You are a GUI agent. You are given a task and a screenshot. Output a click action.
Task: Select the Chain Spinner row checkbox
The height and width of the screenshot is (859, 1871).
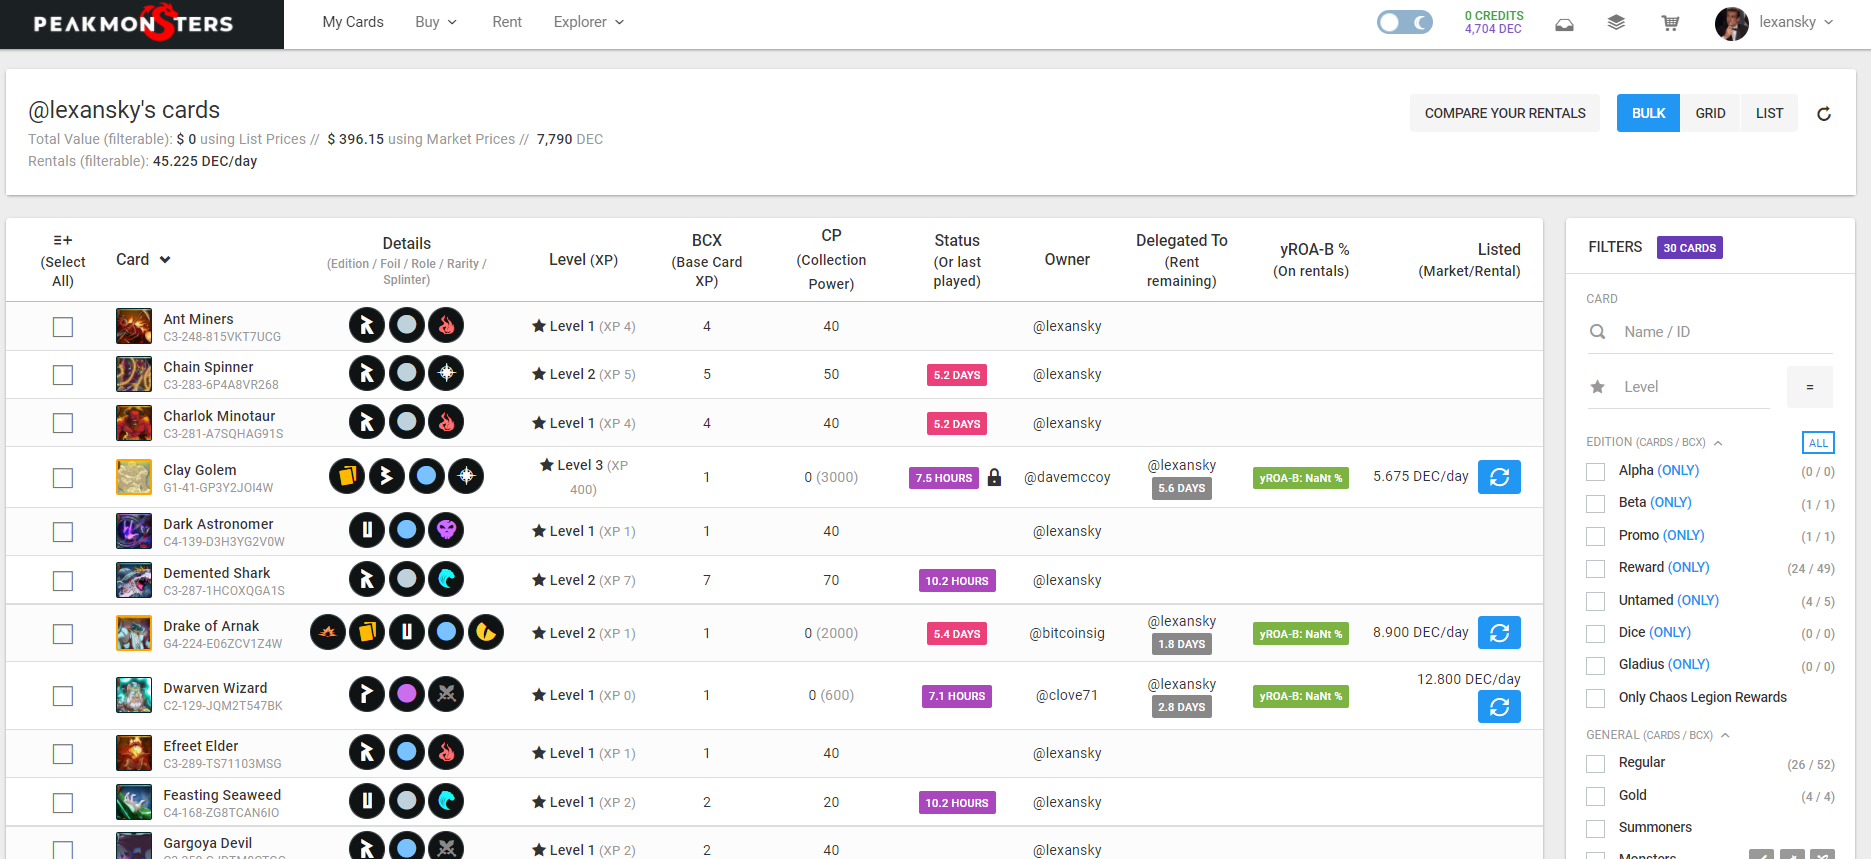pyautogui.click(x=63, y=375)
